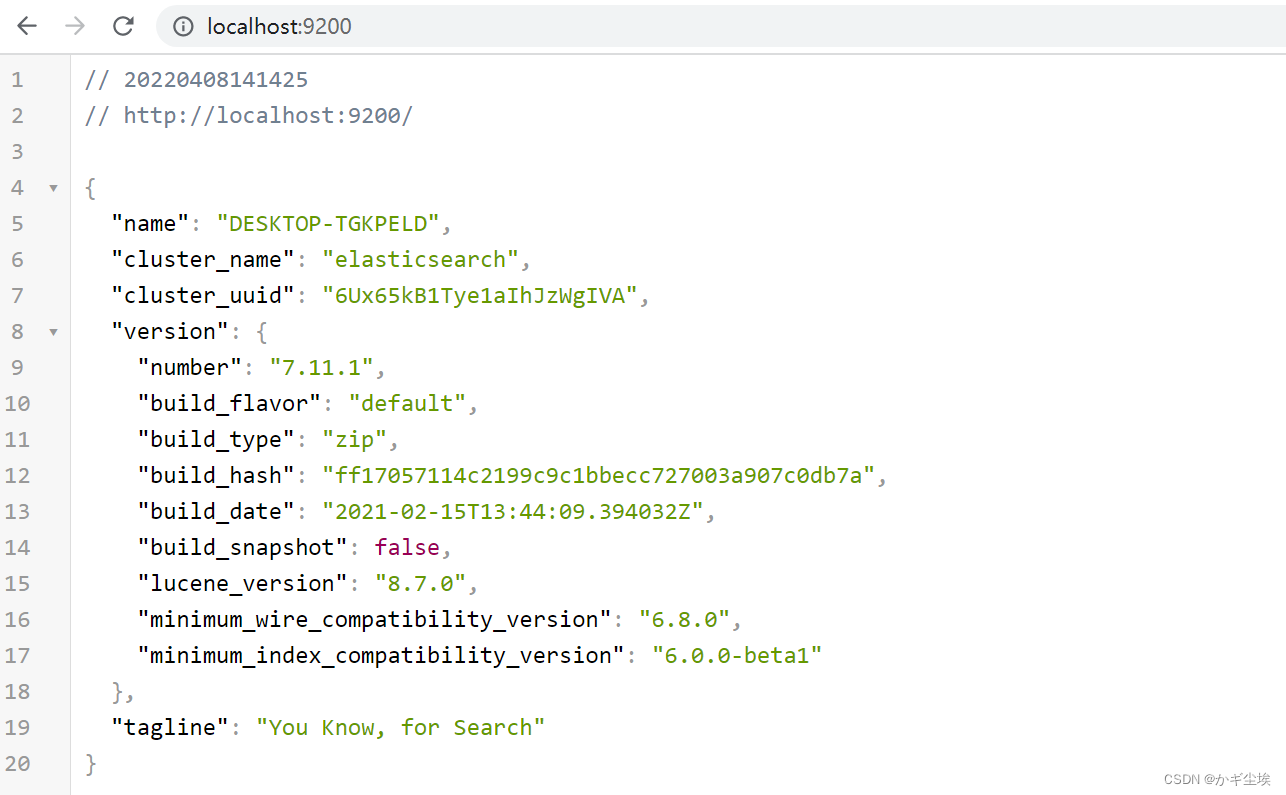Screen dimensions: 1286x795
Task: Click the "6.0.0-beta1" compatibility value
Action: (x=737, y=656)
